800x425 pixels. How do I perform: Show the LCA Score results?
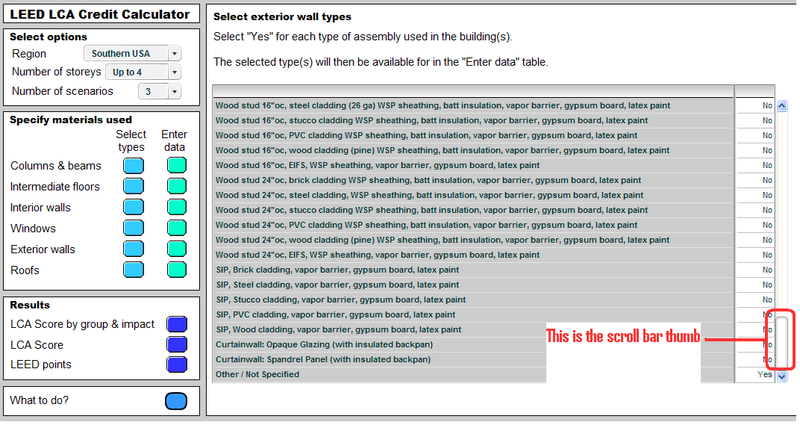coord(177,344)
